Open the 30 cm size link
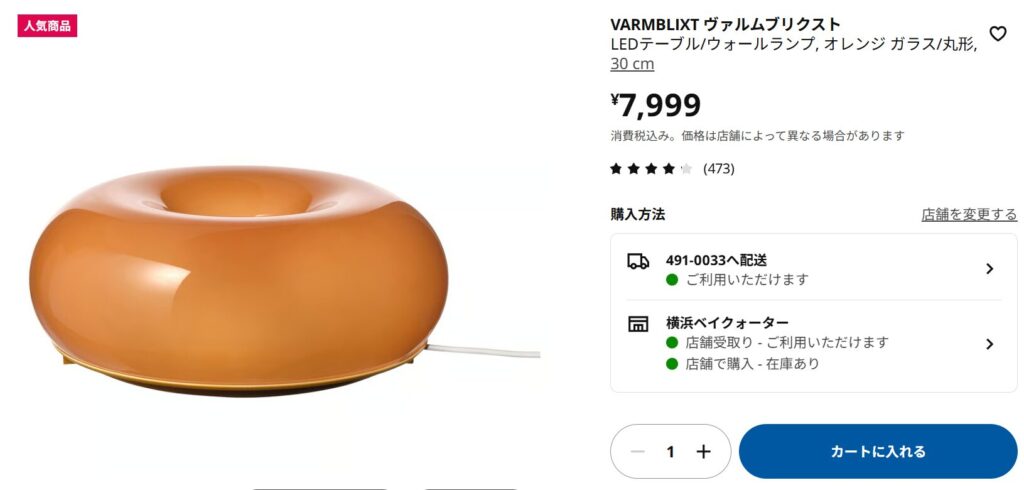 tap(632, 64)
